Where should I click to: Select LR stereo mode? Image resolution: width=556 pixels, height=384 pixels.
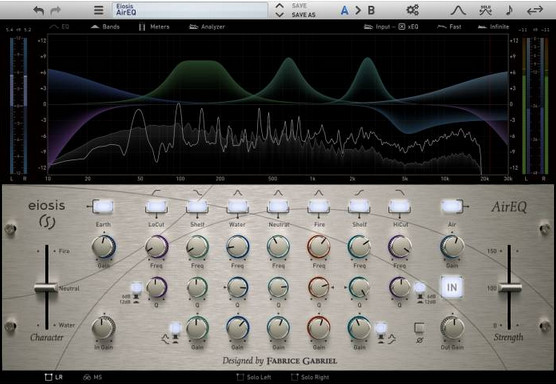coord(53,377)
